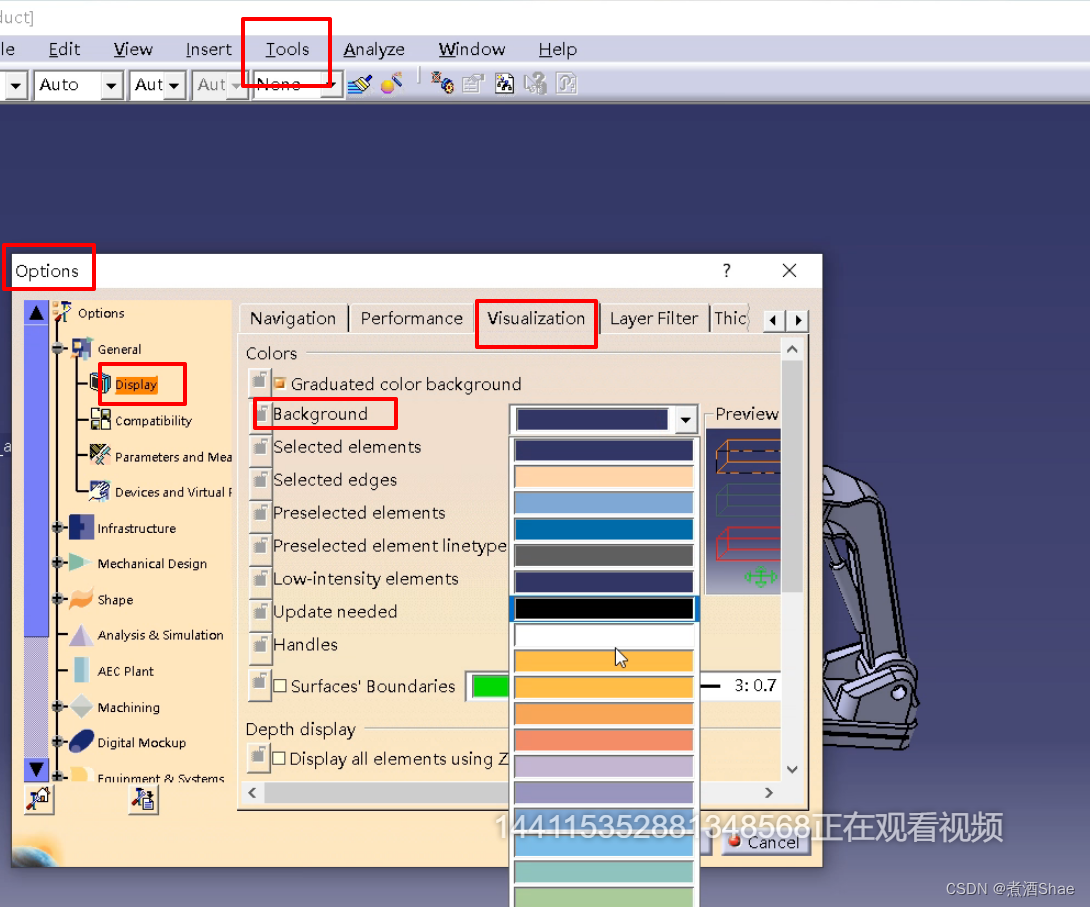The height and width of the screenshot is (907, 1090).
Task: Click the reset-to-defaults icon at bottom left
Action: click(x=38, y=797)
